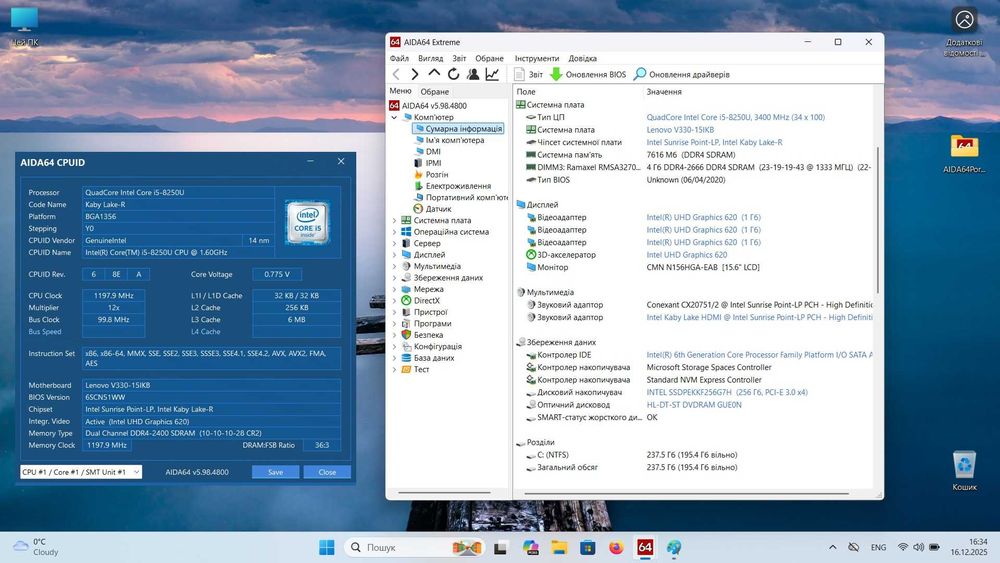
Task: Expand the Системна плата tree node
Action: click(394, 221)
